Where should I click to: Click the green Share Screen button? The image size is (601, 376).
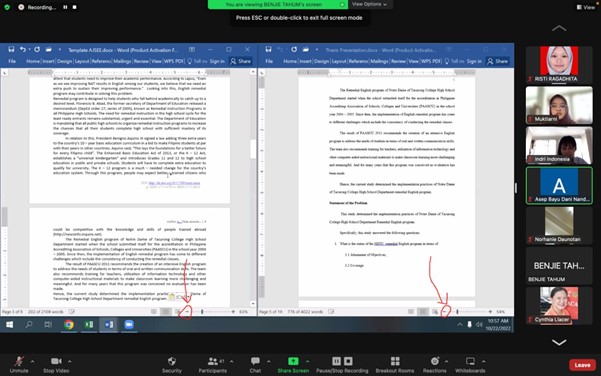click(293, 365)
